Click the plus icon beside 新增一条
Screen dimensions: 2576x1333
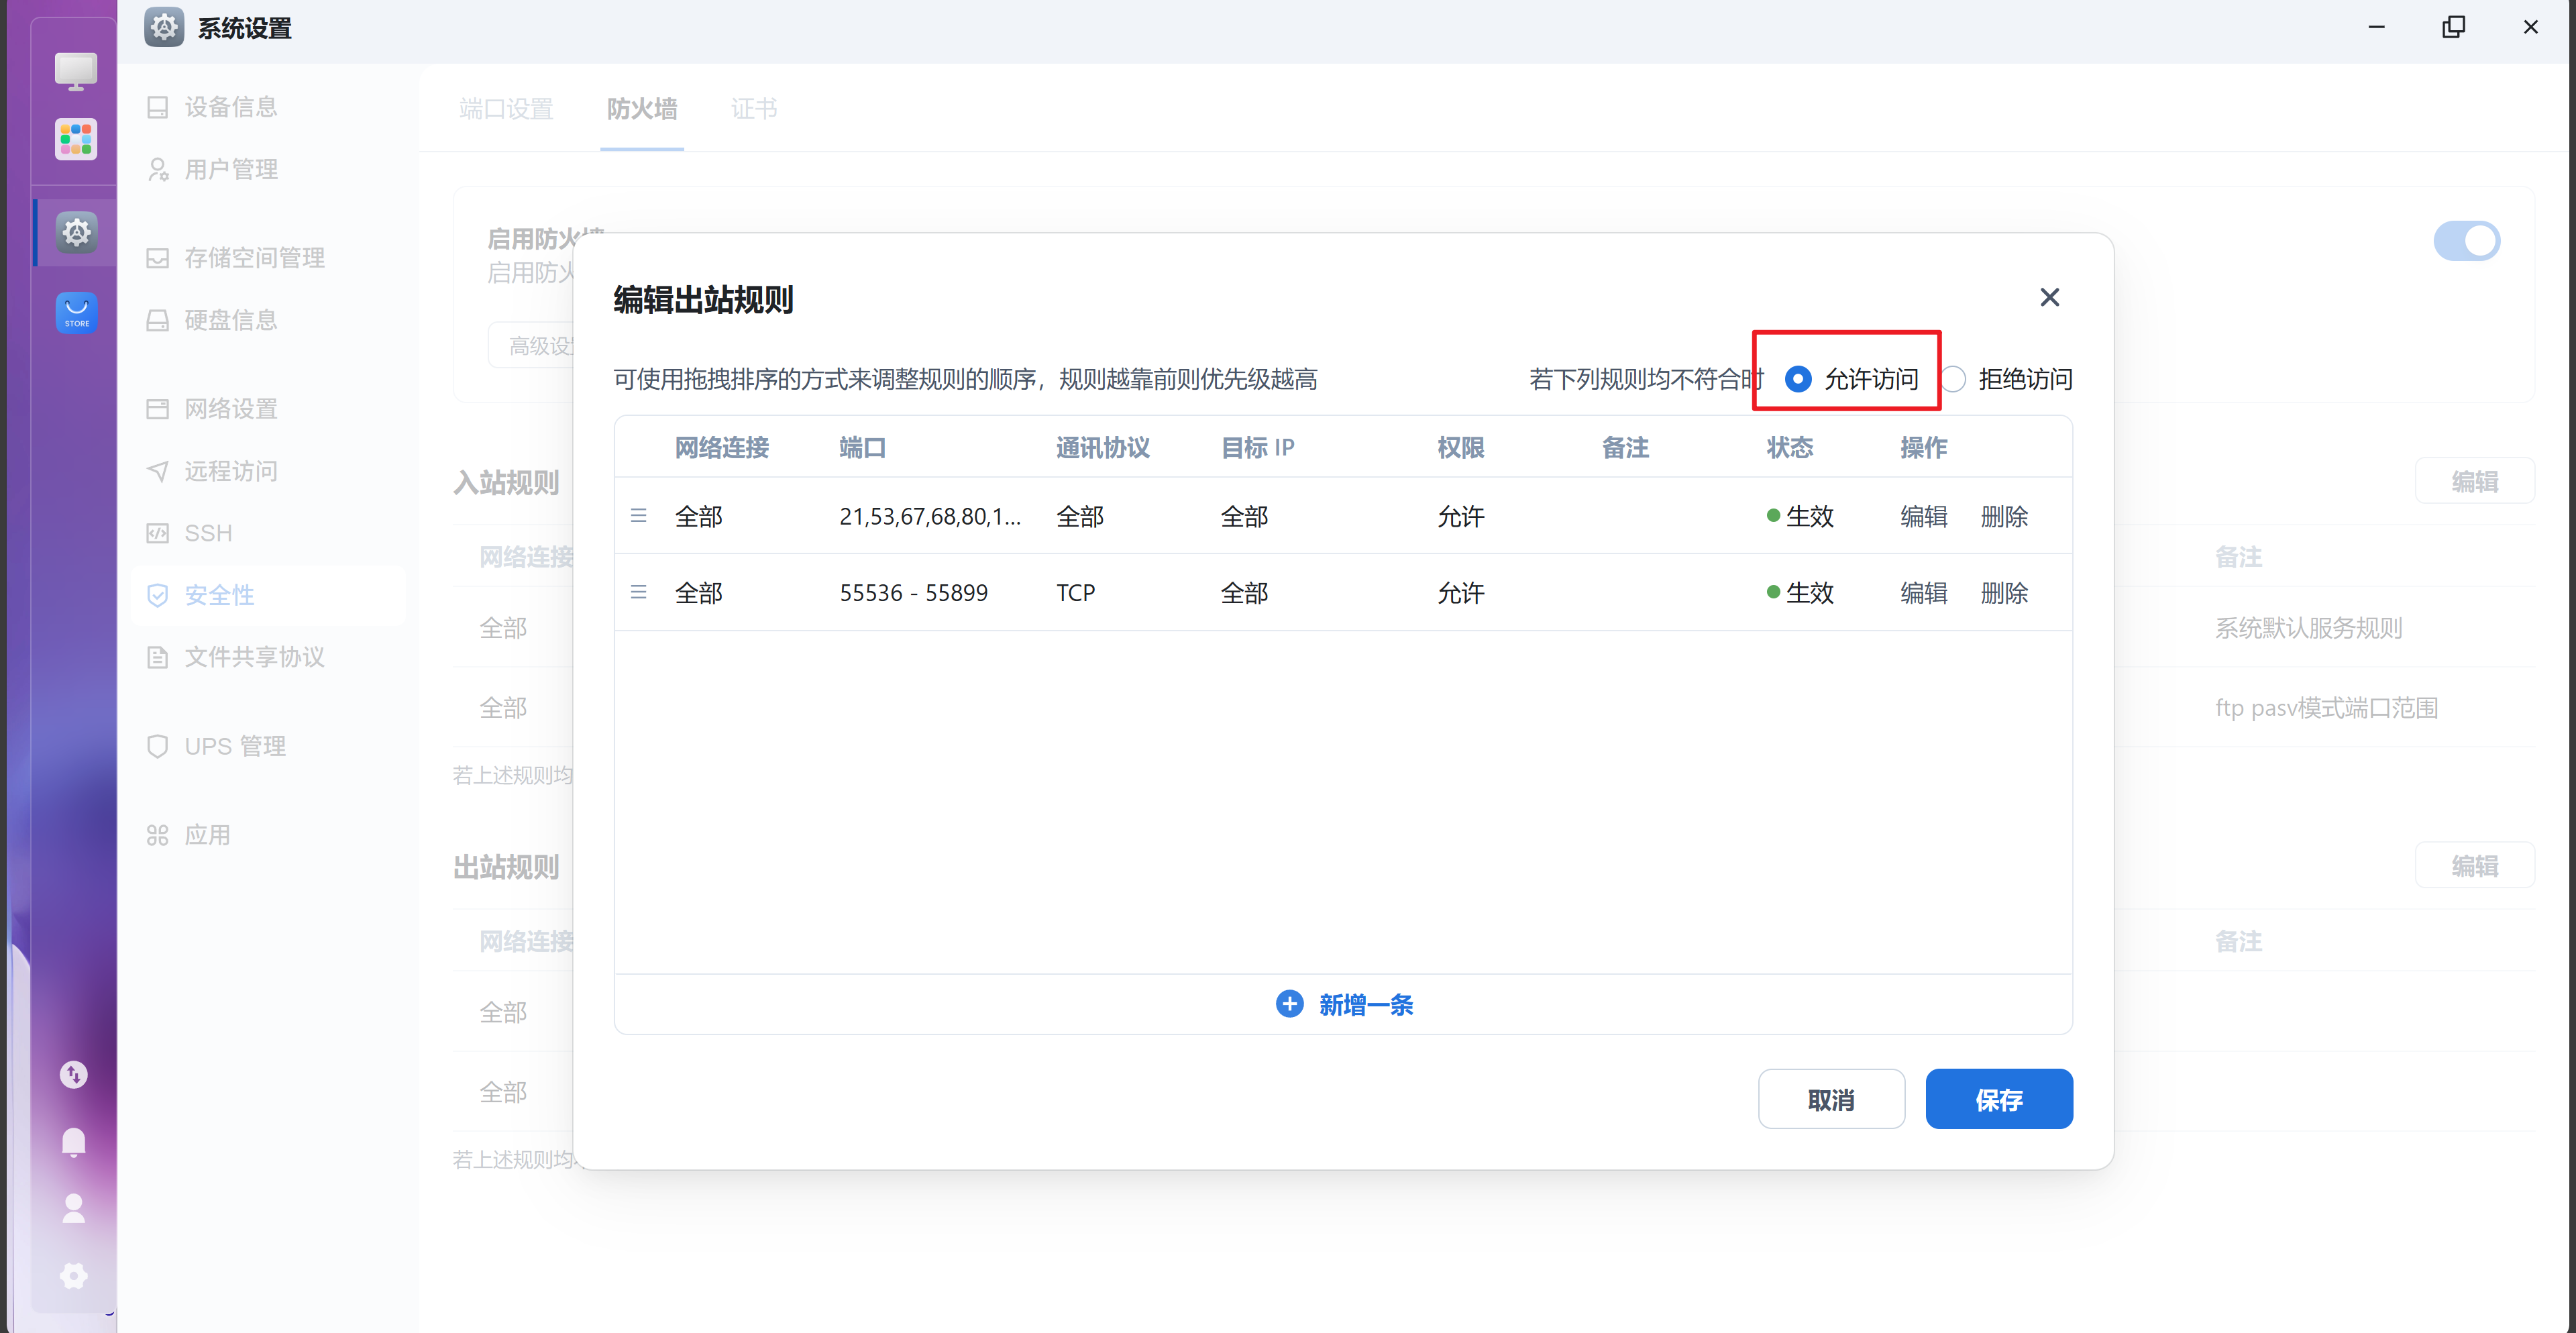click(x=1290, y=1004)
